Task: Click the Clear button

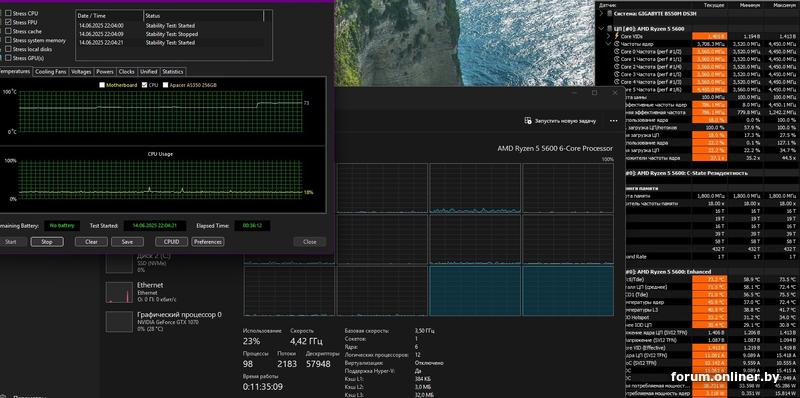Action: tap(91, 242)
